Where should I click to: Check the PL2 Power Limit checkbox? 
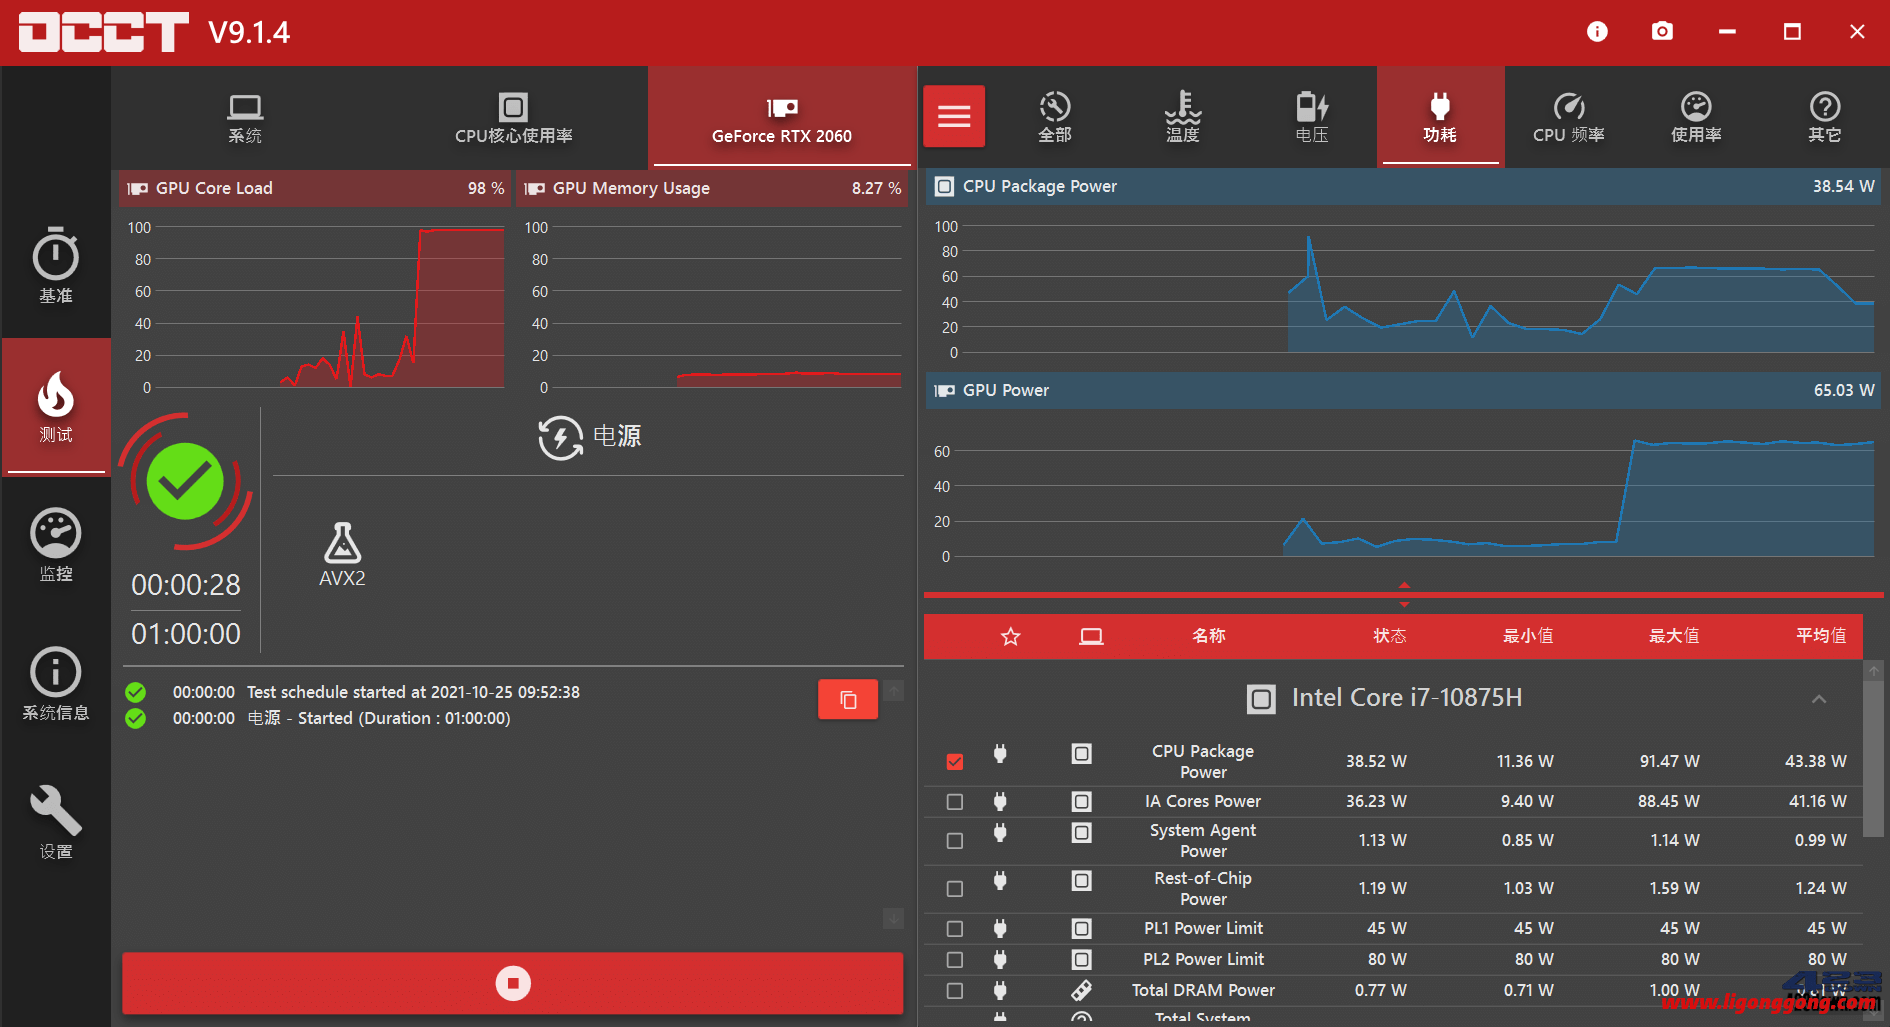coord(955,960)
